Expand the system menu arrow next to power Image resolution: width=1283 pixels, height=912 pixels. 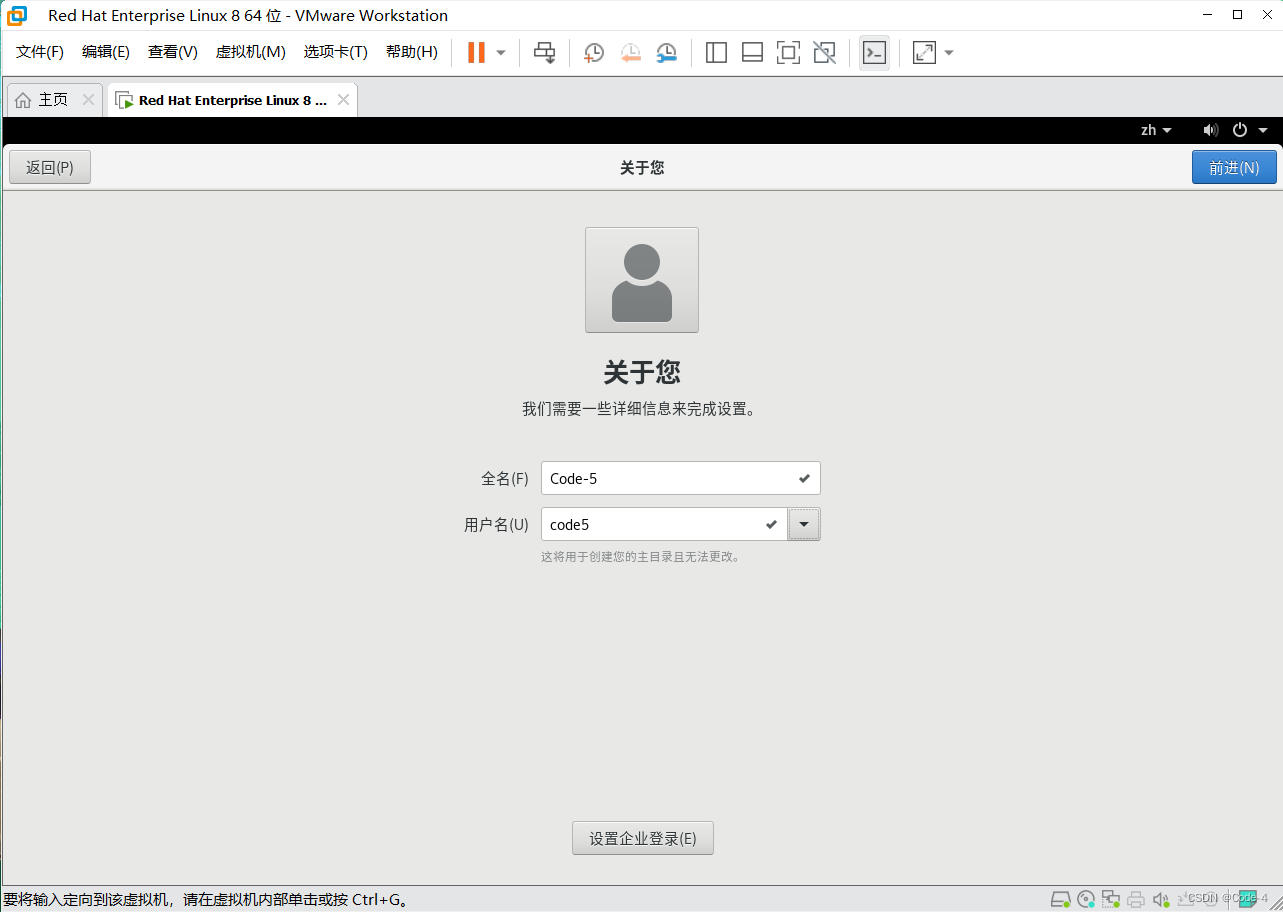click(x=1263, y=130)
